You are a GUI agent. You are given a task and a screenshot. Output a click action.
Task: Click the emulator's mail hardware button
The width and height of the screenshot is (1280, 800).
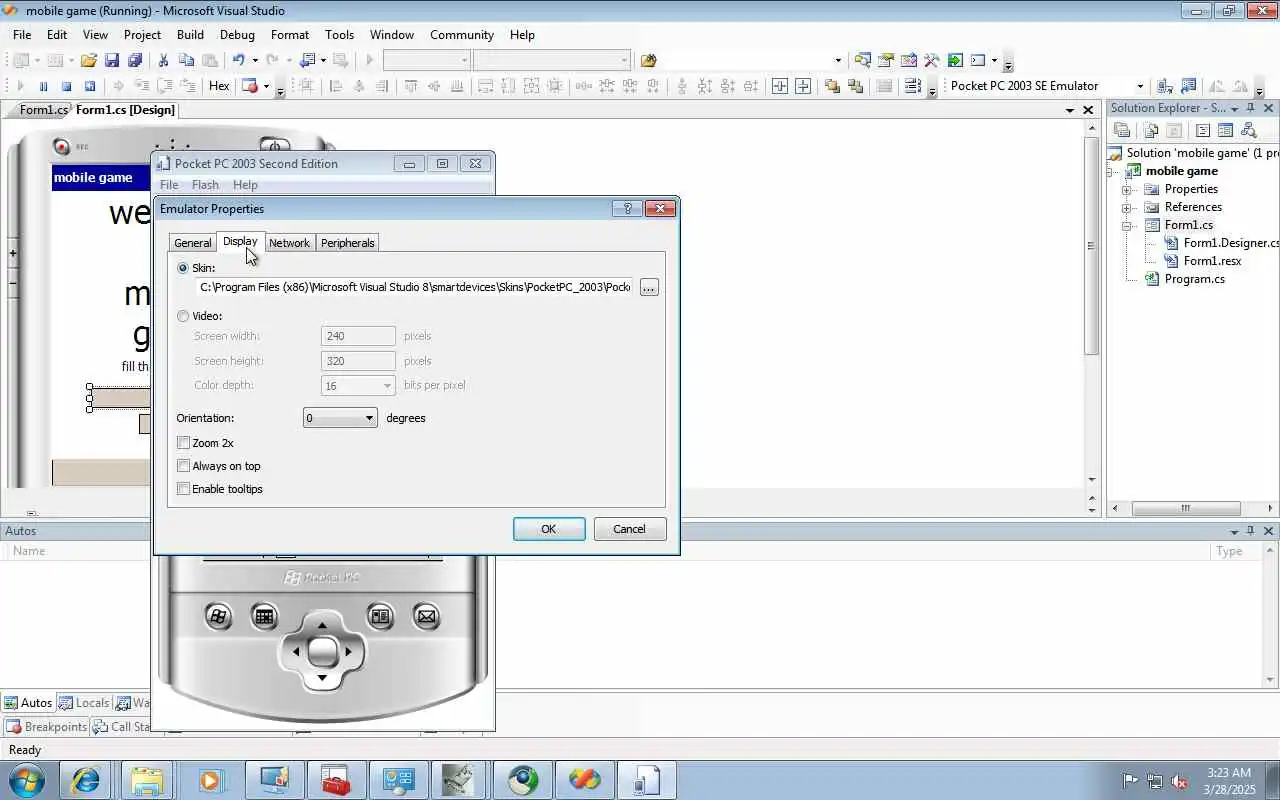click(426, 616)
